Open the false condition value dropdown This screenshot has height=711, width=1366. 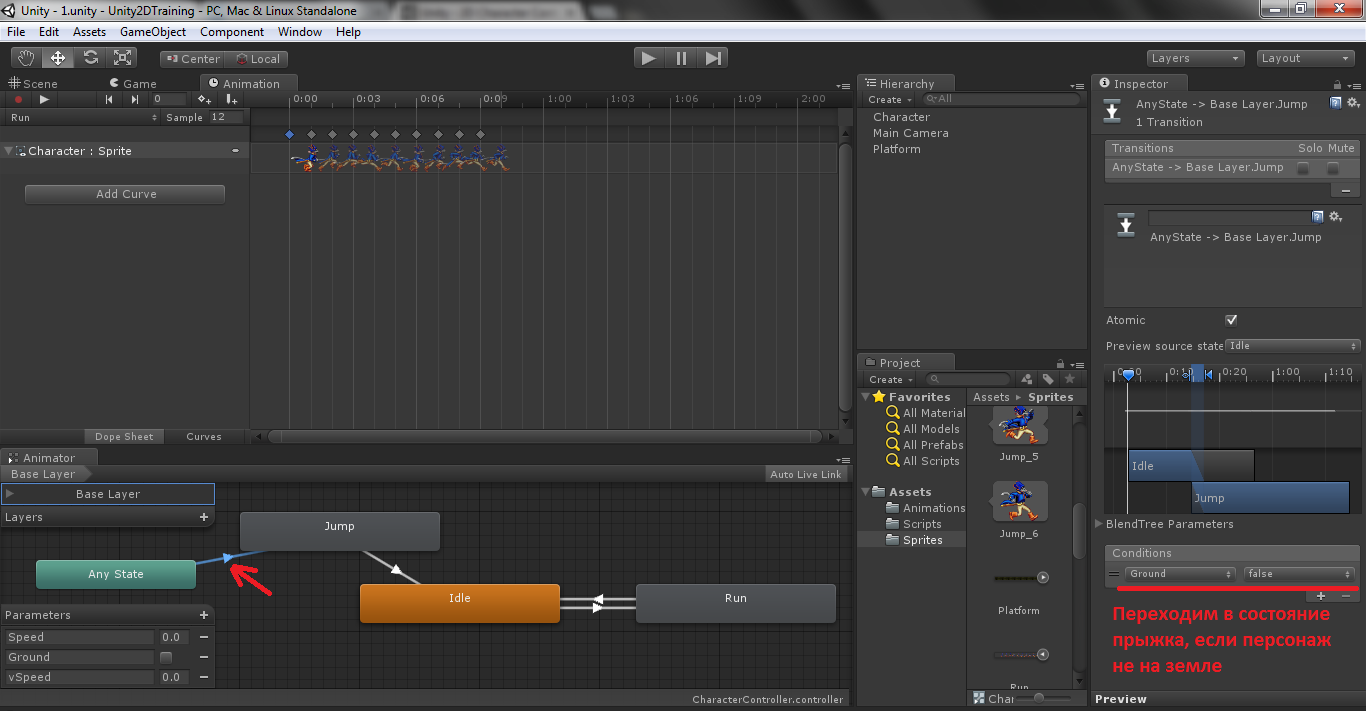click(1299, 574)
